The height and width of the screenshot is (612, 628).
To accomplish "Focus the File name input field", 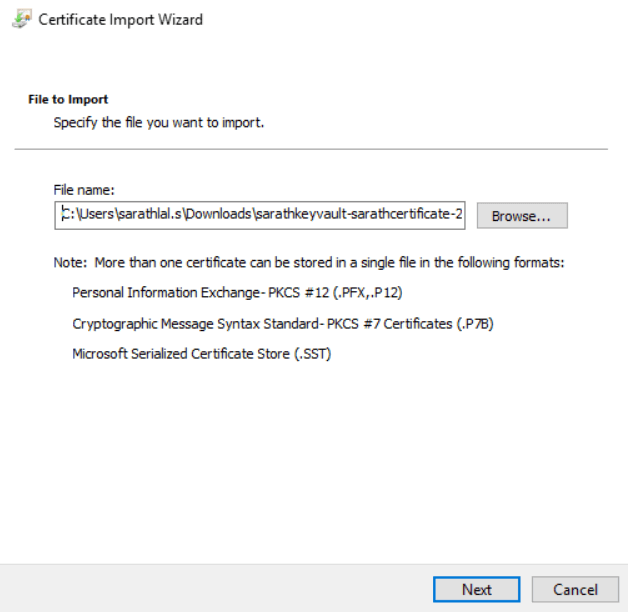I will tap(260, 213).
